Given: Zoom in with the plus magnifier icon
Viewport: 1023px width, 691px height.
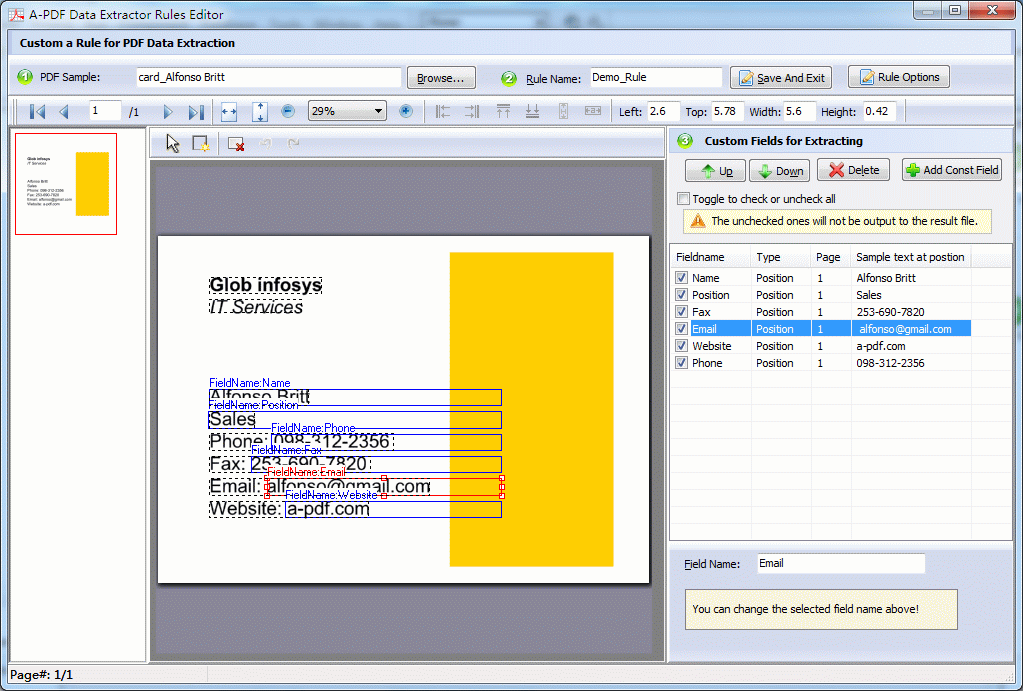Looking at the screenshot, I should pyautogui.click(x=404, y=112).
